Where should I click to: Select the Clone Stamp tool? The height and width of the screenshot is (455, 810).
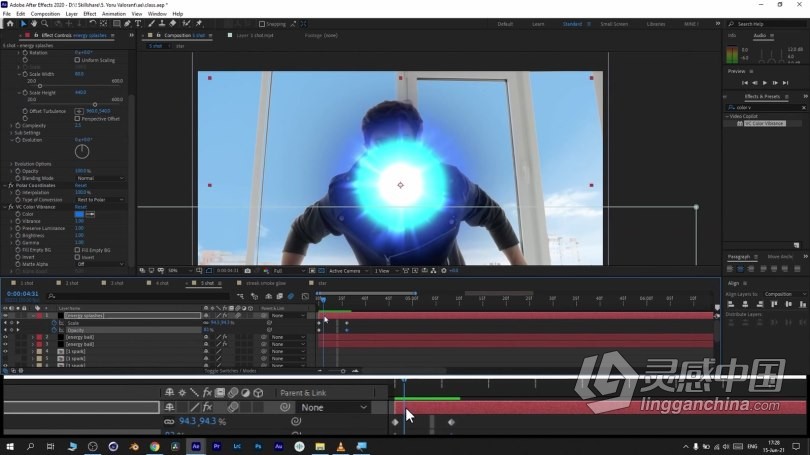[162, 24]
